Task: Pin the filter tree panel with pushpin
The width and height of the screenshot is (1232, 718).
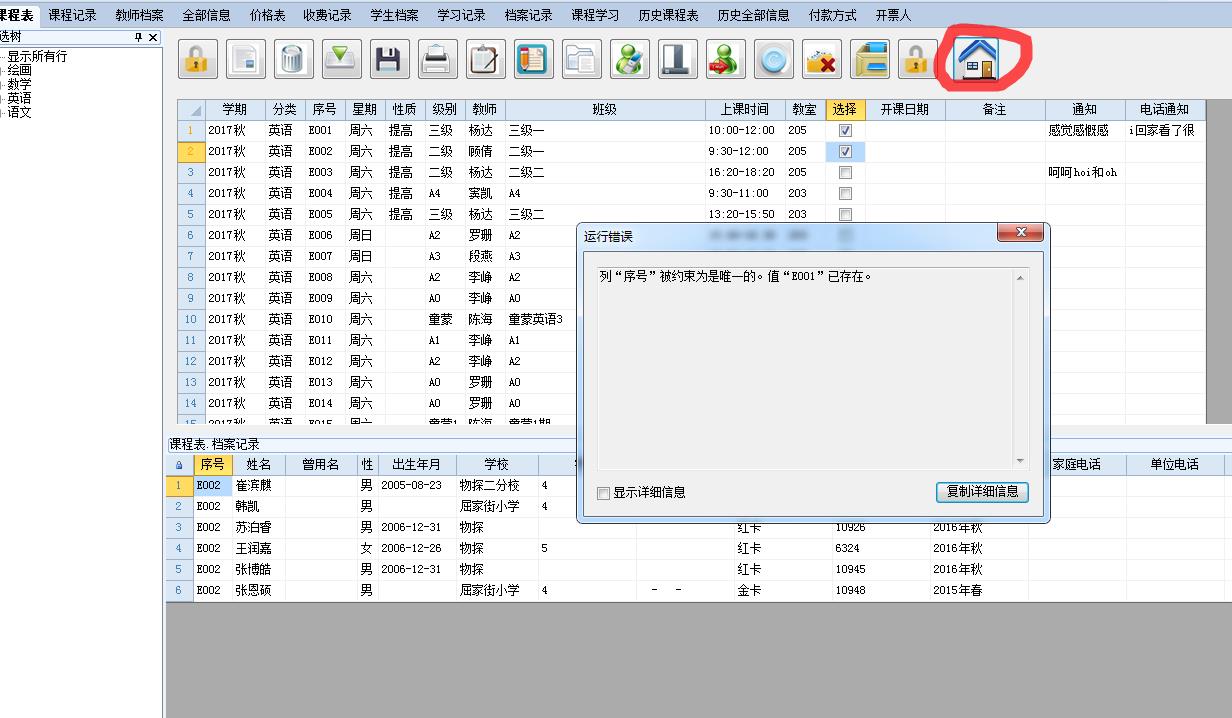Action: (139, 37)
